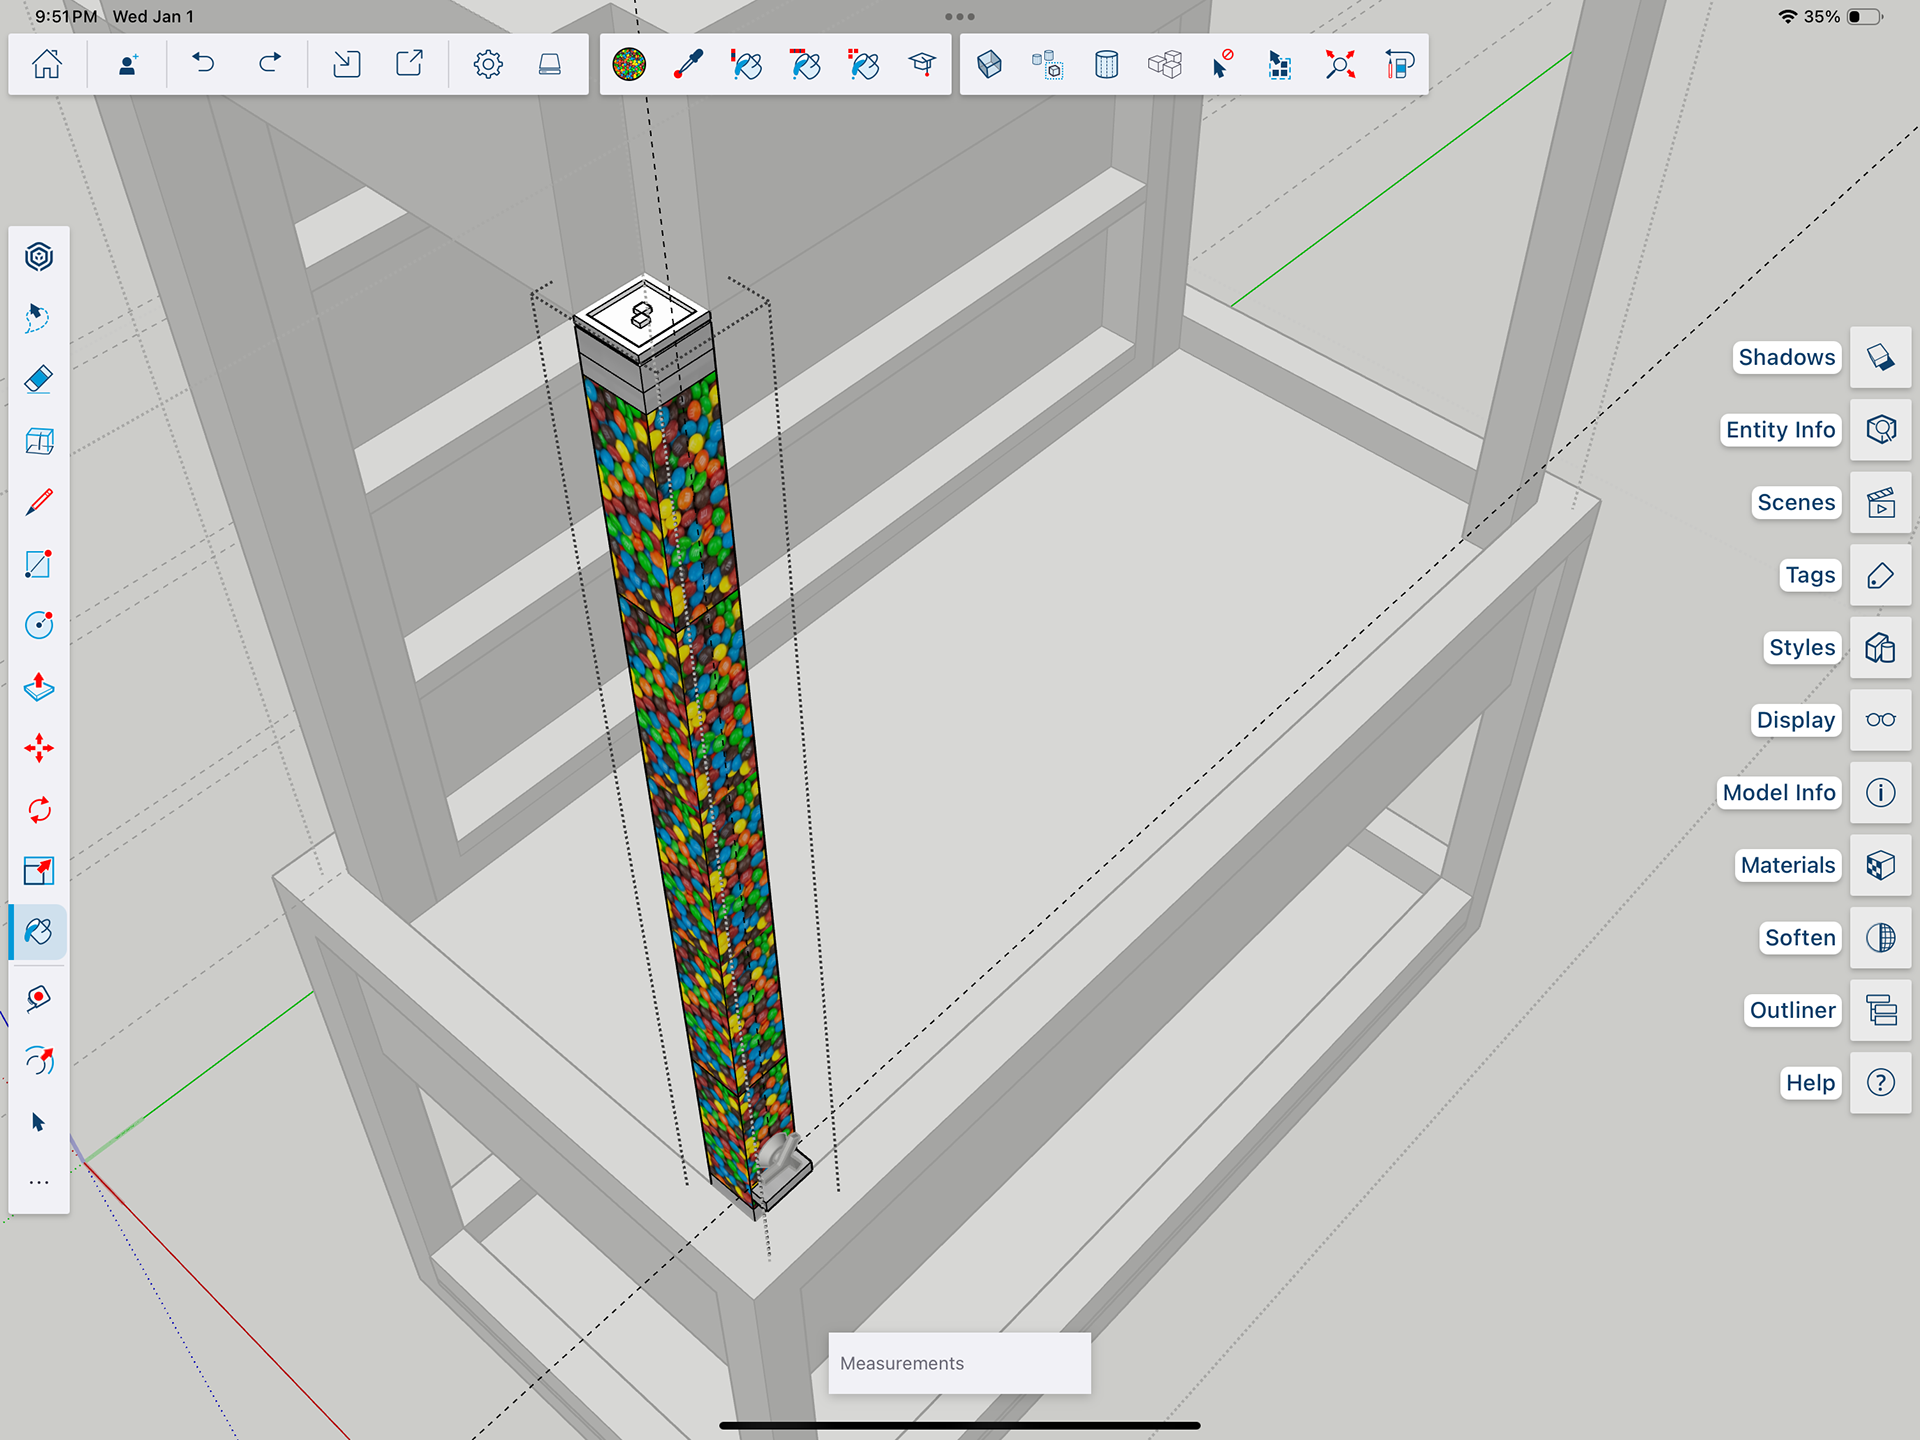
Task: Select the eyedropper sample material tool
Action: pyautogui.click(x=688, y=65)
